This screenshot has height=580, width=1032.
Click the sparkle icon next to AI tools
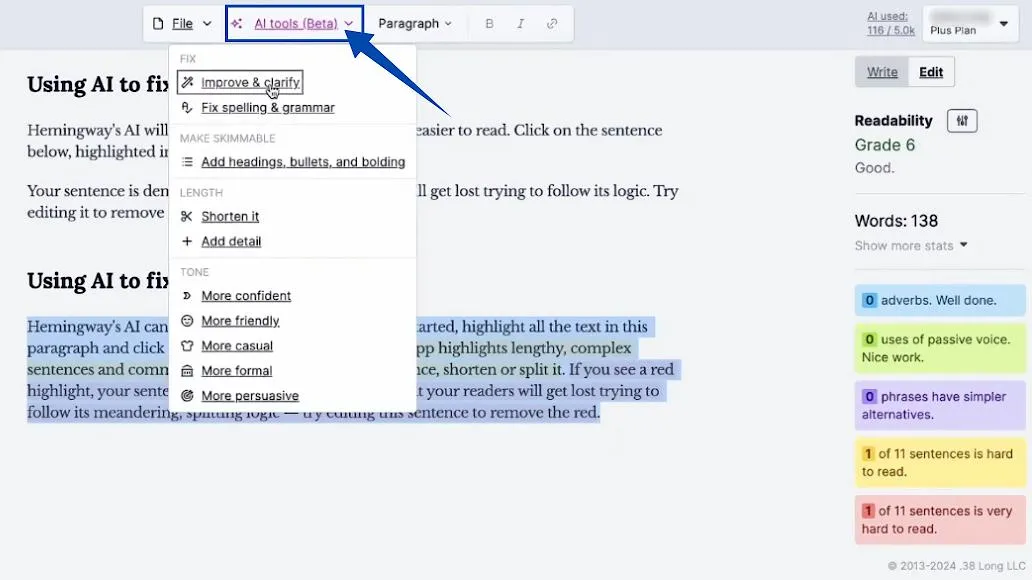pyautogui.click(x=237, y=22)
